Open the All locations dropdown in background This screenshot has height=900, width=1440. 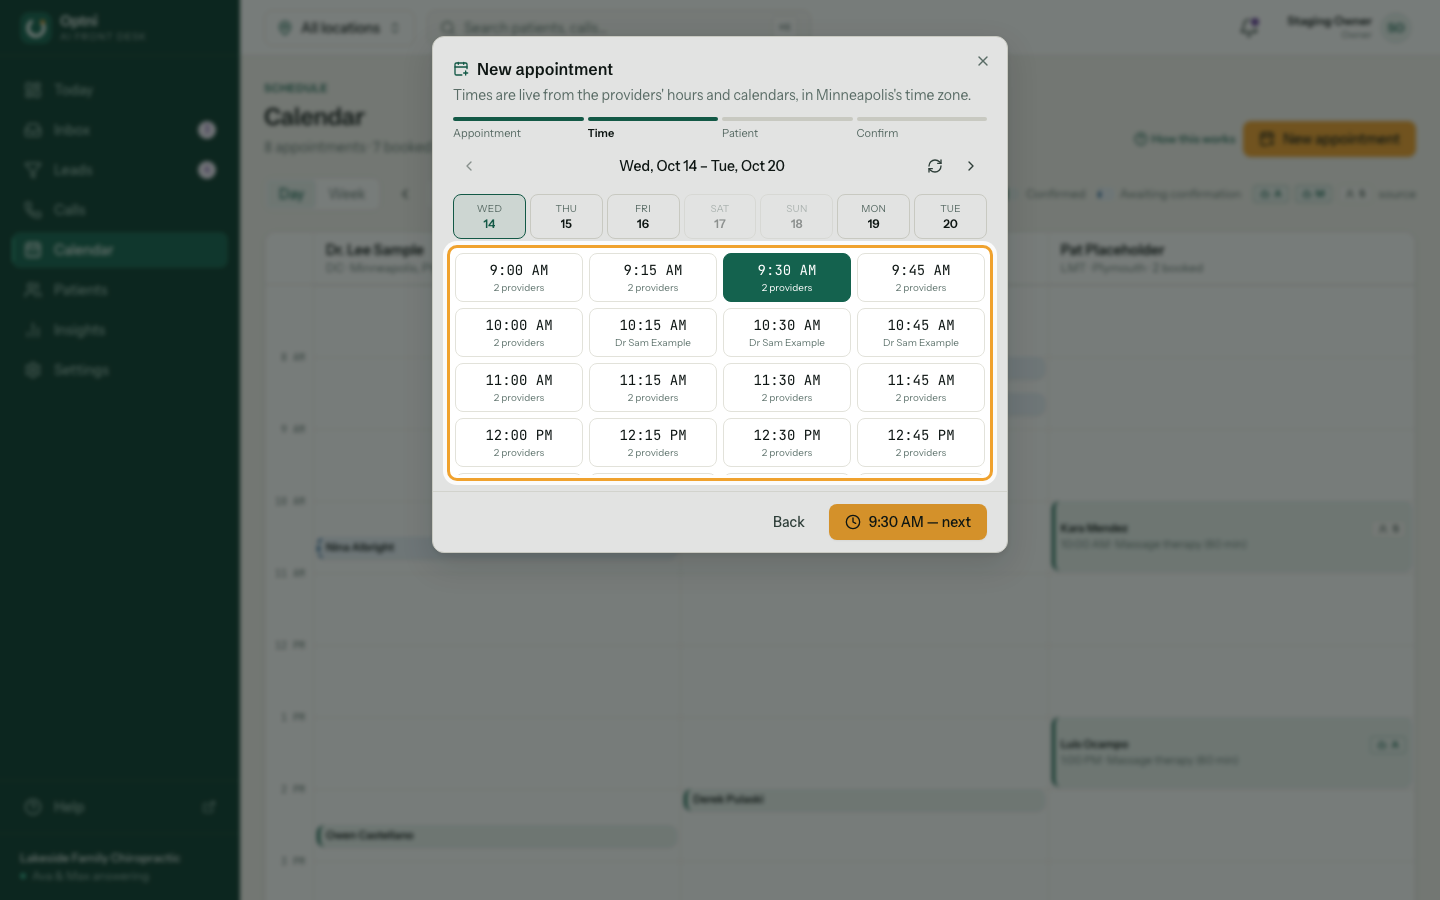tap(340, 28)
